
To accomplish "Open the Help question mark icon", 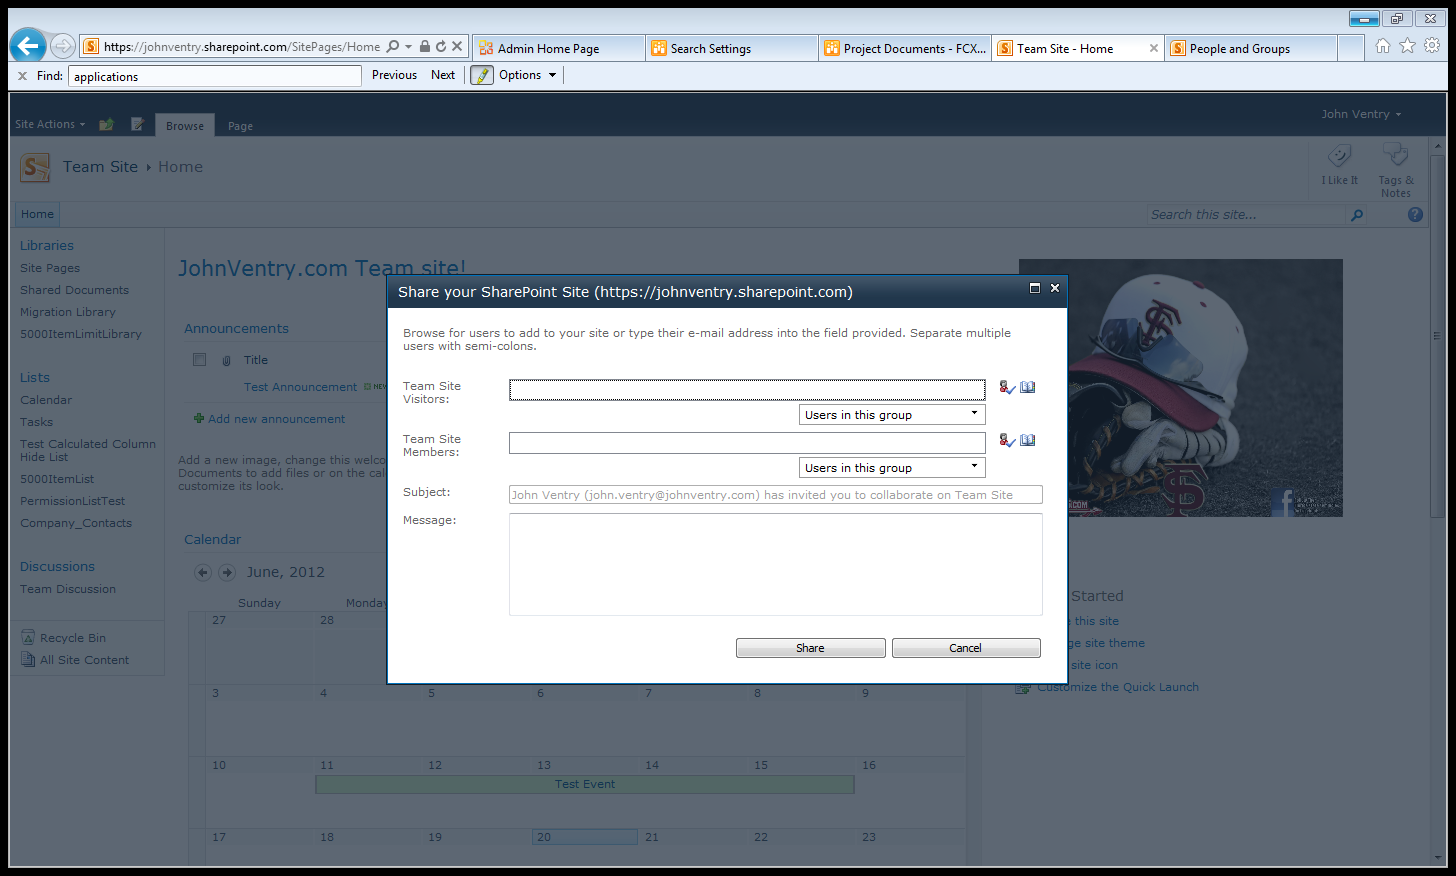I will tap(1415, 214).
